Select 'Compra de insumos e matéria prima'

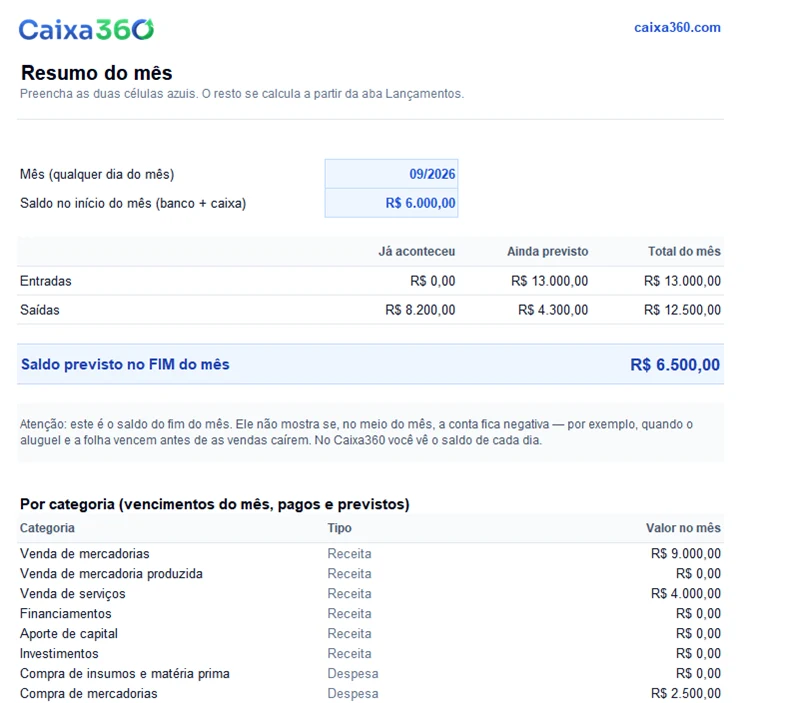pyautogui.click(x=370, y=674)
